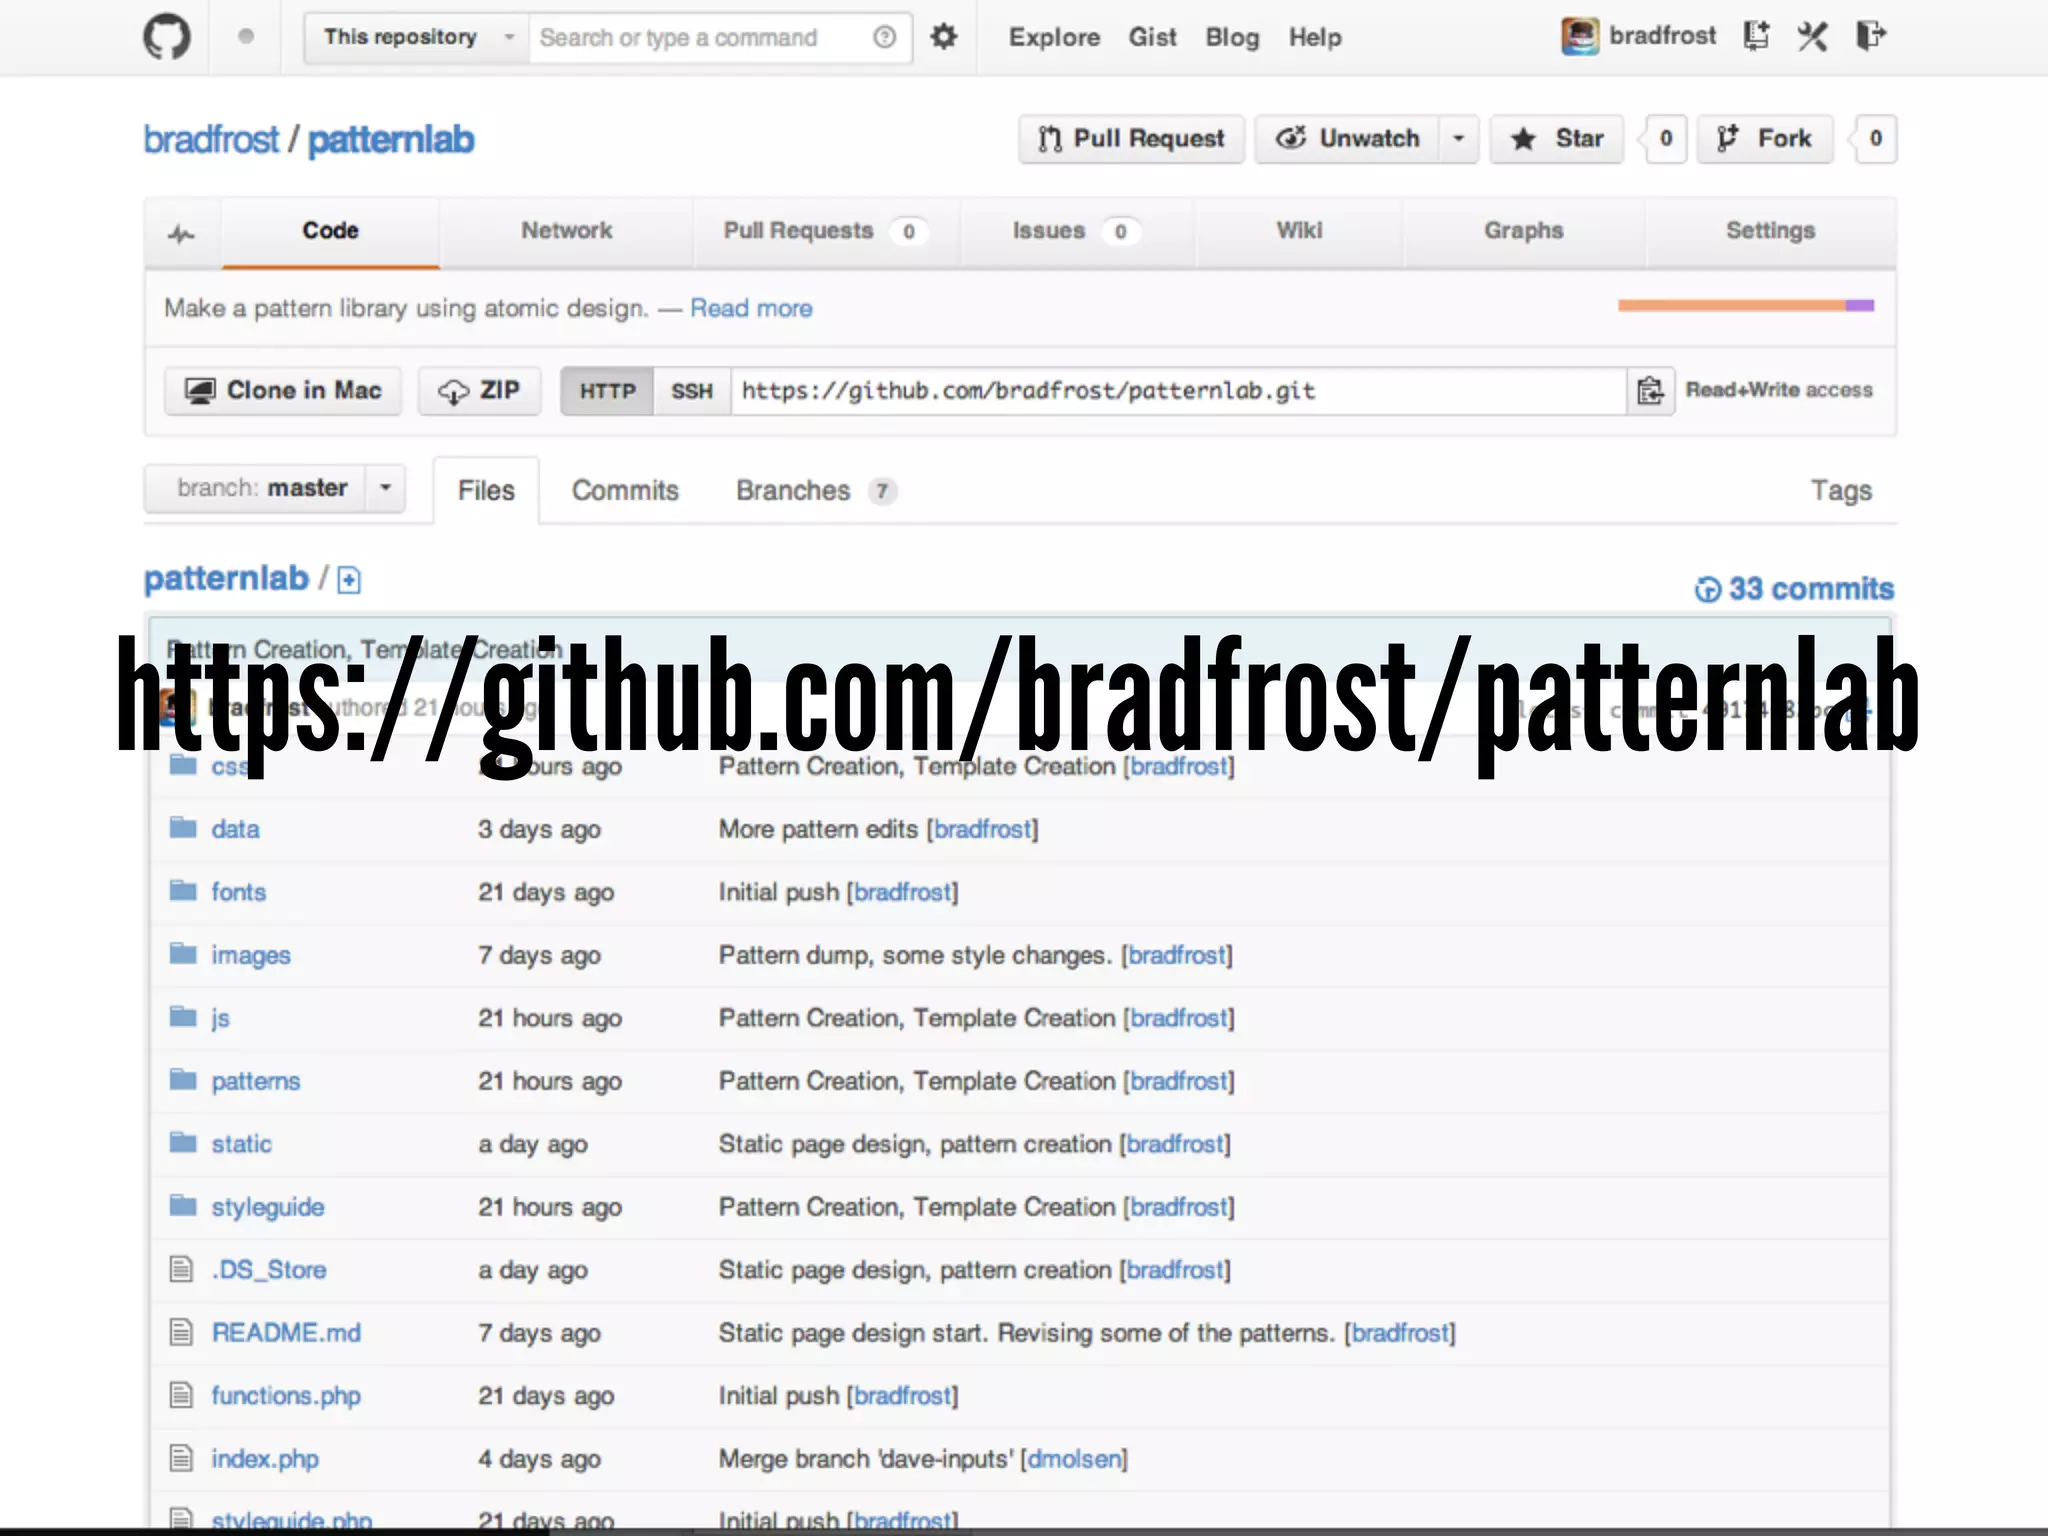Open repository Settings tab
Image resolution: width=2048 pixels, height=1536 pixels.
(x=1770, y=231)
